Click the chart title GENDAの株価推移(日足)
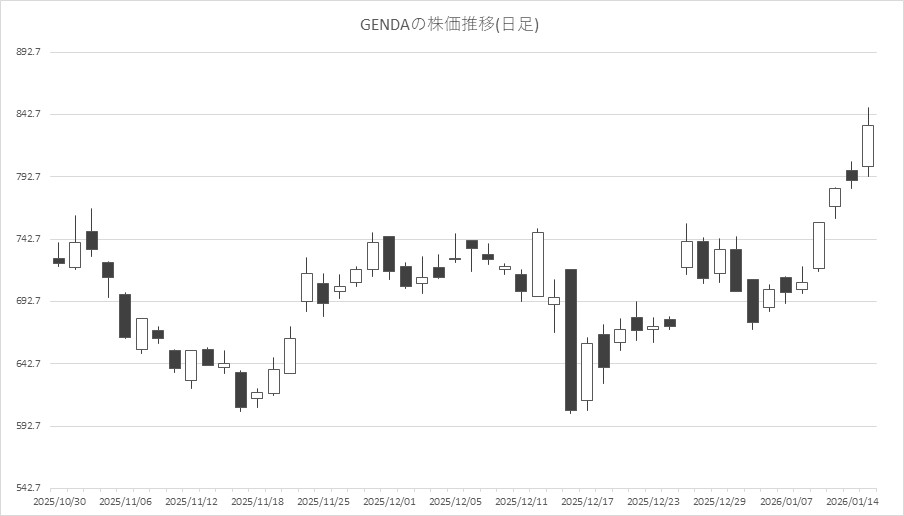 point(449,25)
